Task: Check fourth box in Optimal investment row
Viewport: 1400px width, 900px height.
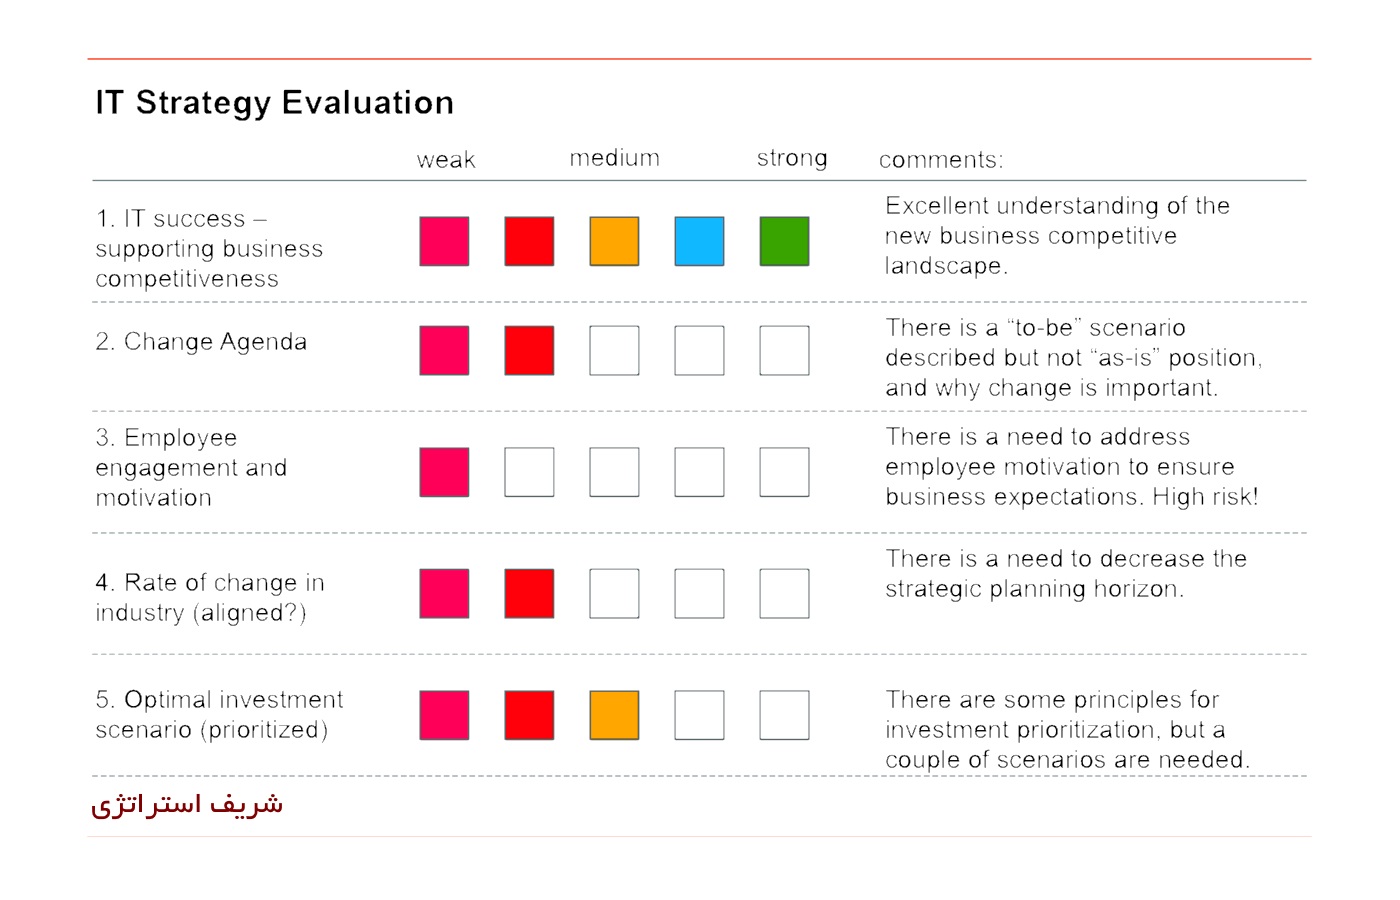Action: pos(699,715)
